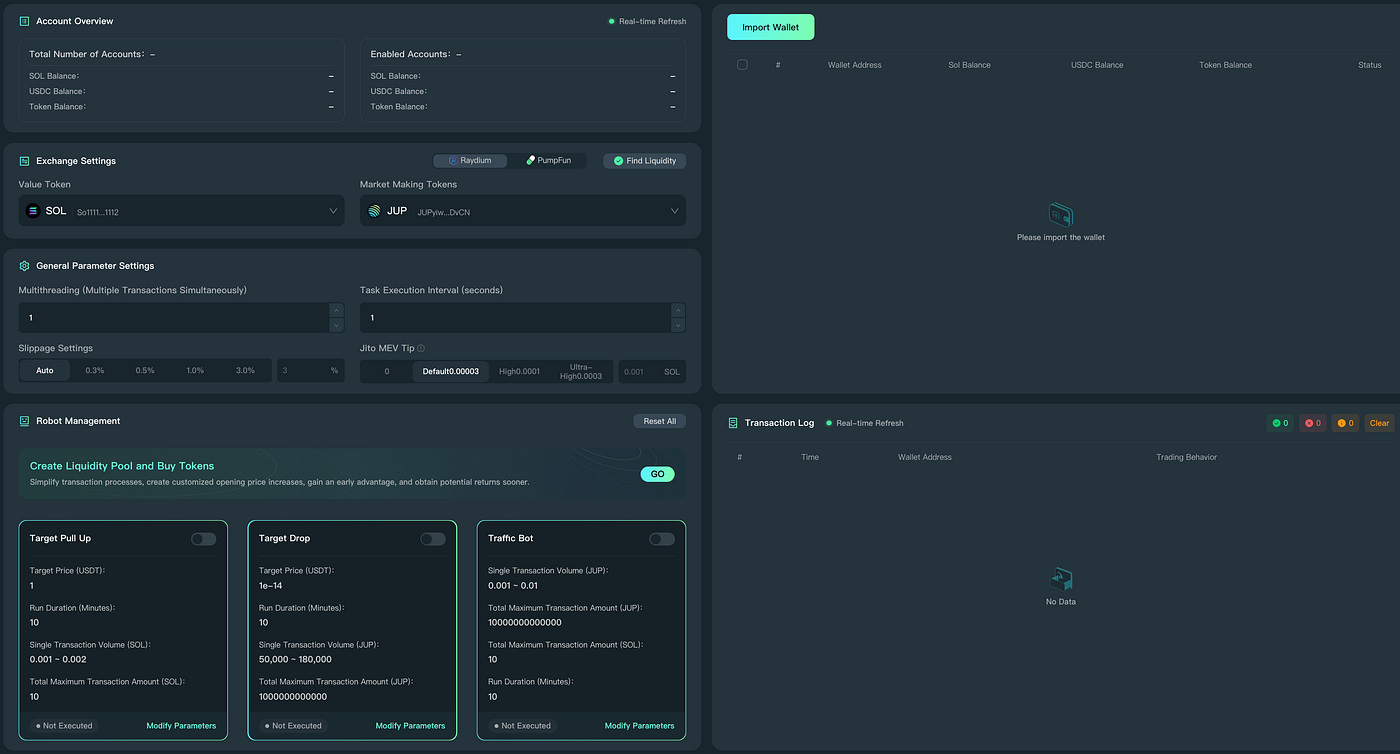Modify Parameters for Target Pull Up
The image size is (1400, 754).
point(181,726)
